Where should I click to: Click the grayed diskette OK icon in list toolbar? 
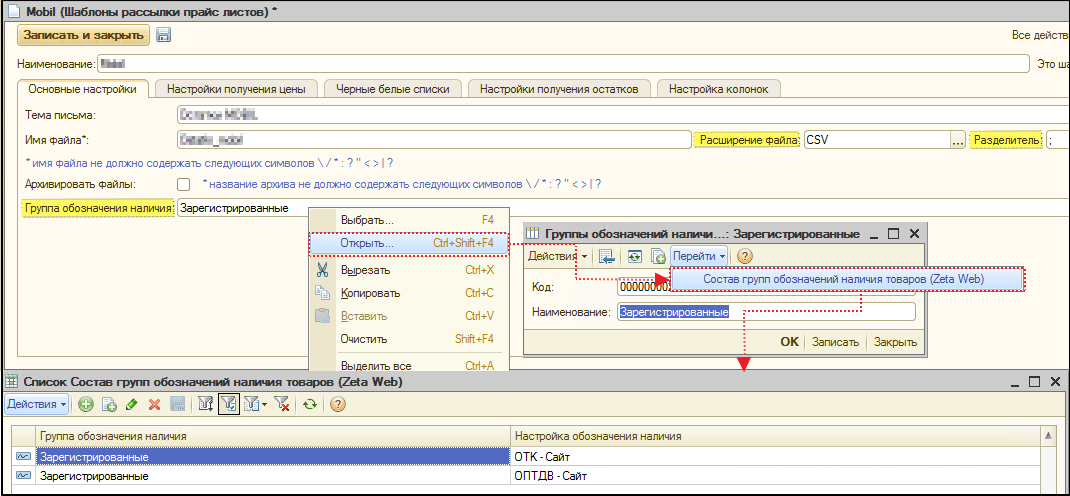[177, 405]
